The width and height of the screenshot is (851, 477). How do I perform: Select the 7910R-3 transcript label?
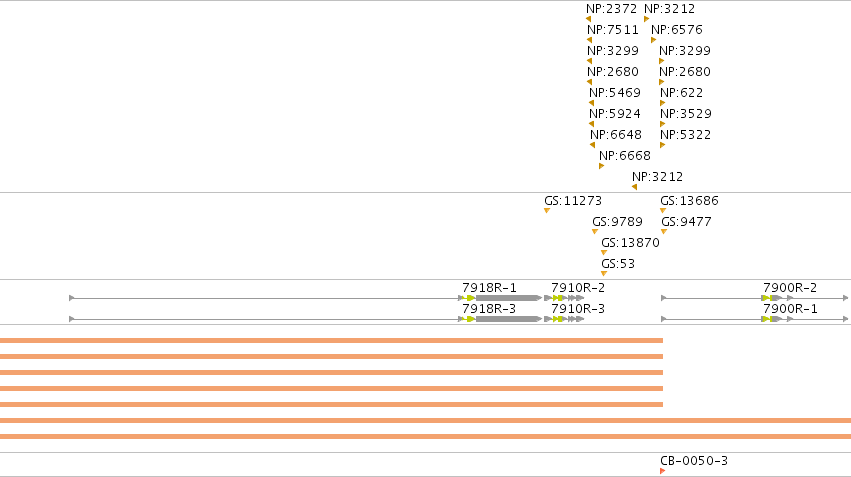pos(578,309)
